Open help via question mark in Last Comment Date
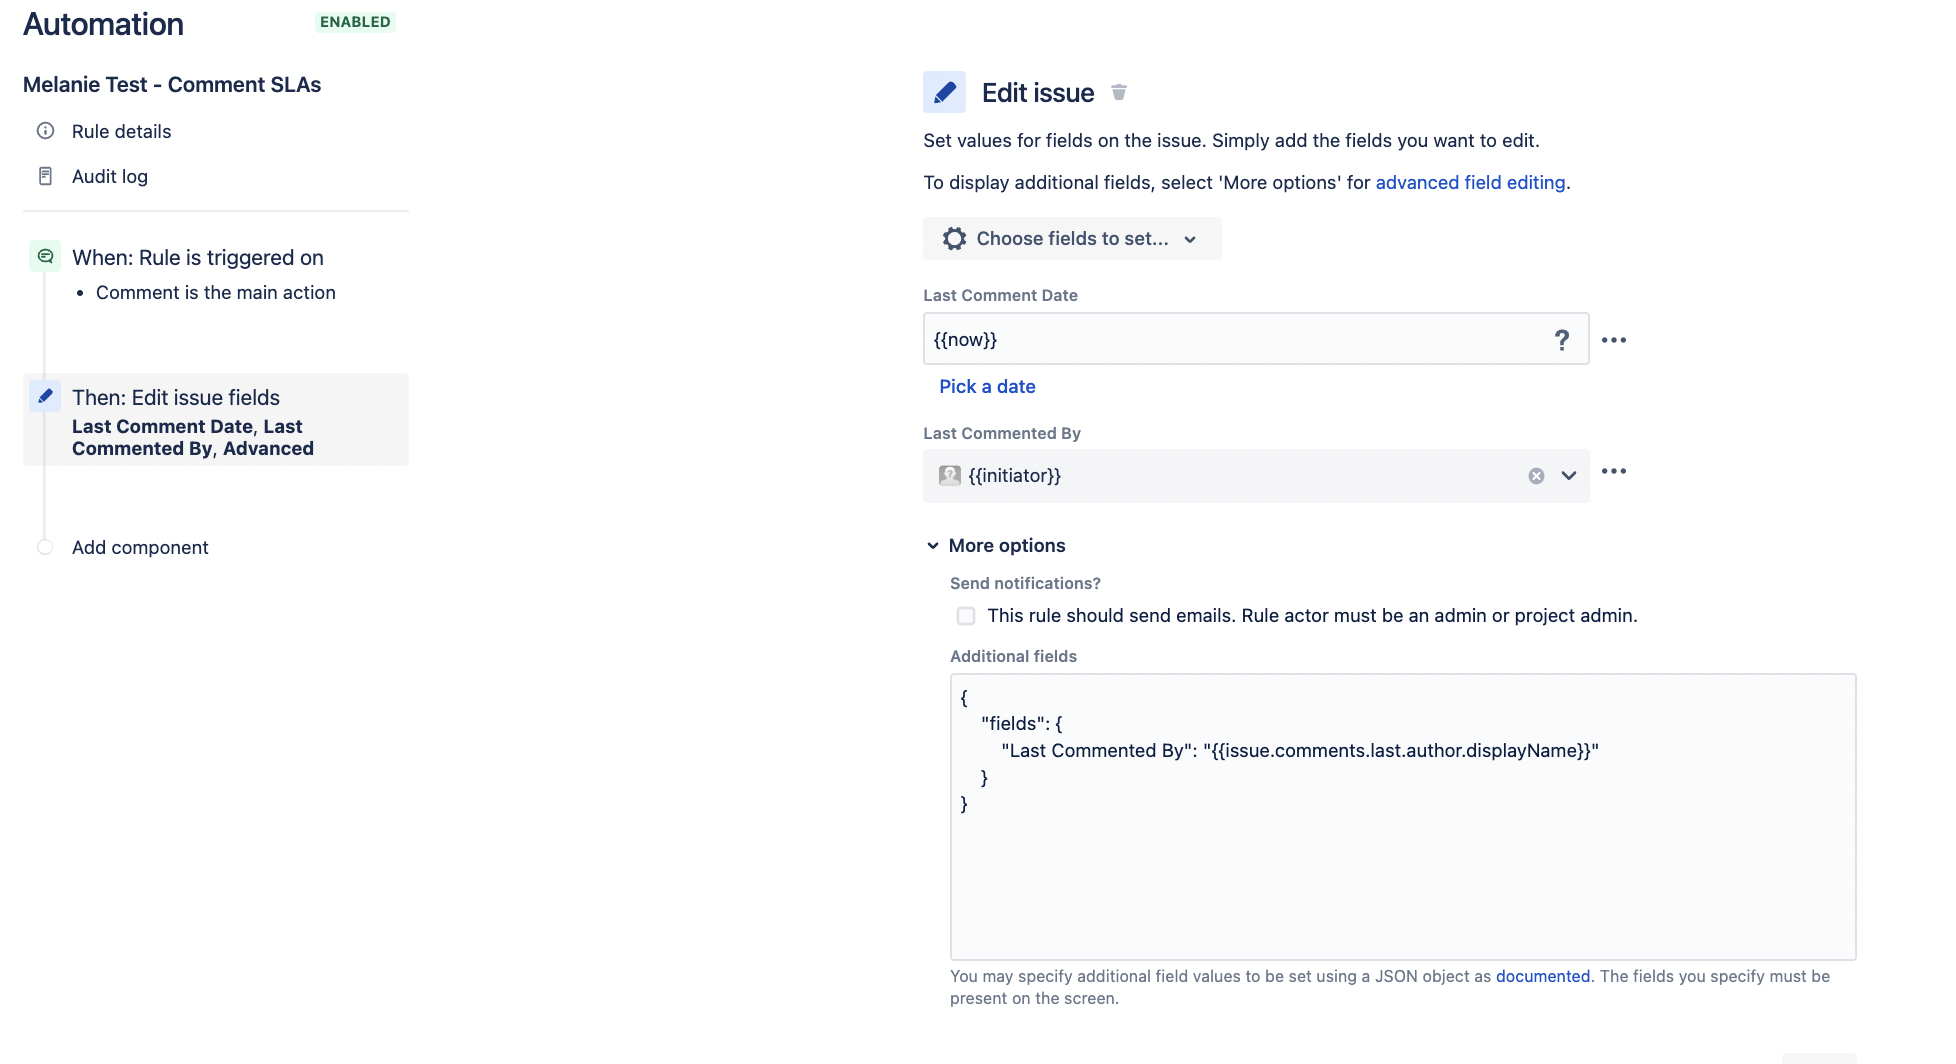1956x1064 pixels. [x=1562, y=340]
